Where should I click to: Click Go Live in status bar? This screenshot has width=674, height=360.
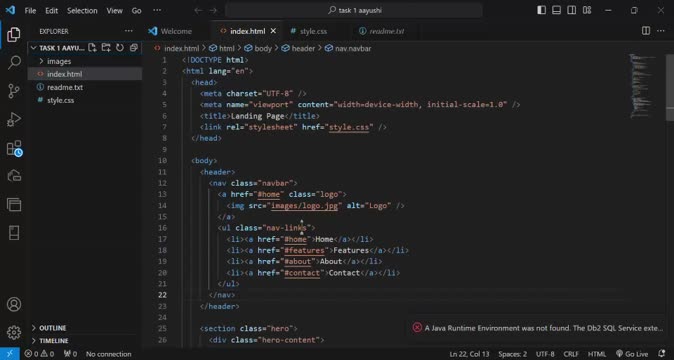coord(632,354)
